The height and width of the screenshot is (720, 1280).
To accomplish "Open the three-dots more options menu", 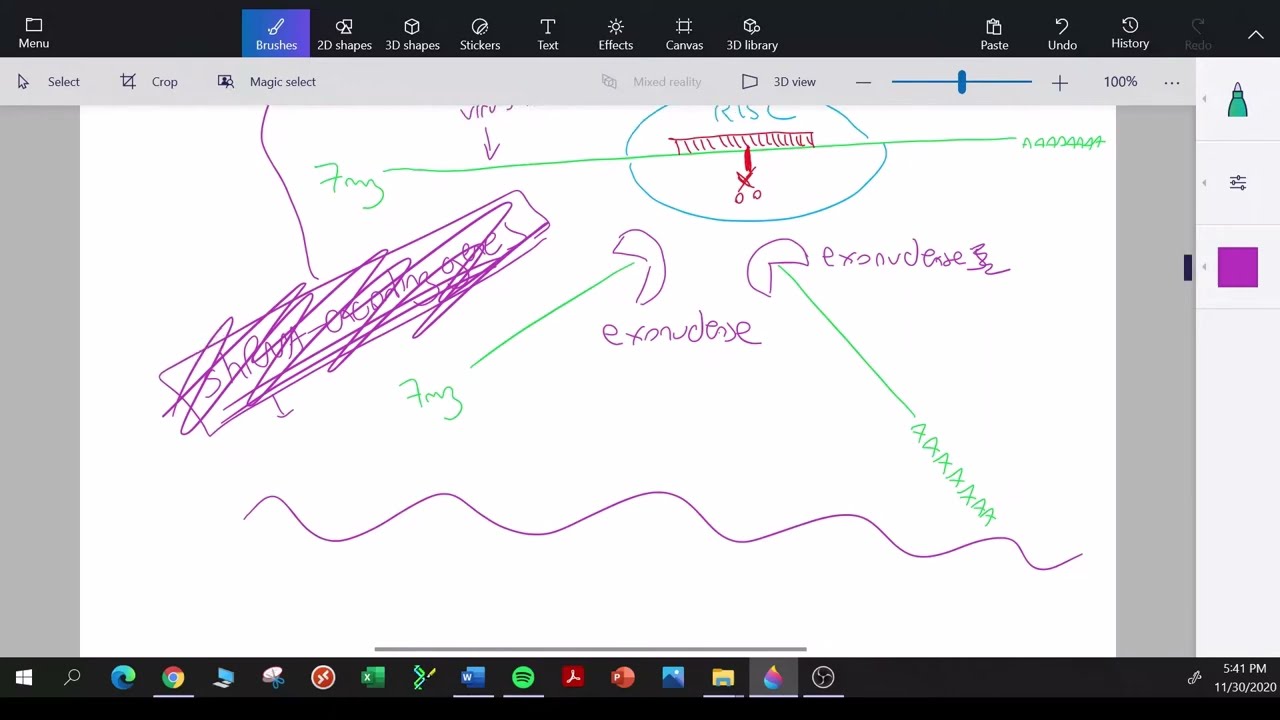I will click(x=1172, y=82).
